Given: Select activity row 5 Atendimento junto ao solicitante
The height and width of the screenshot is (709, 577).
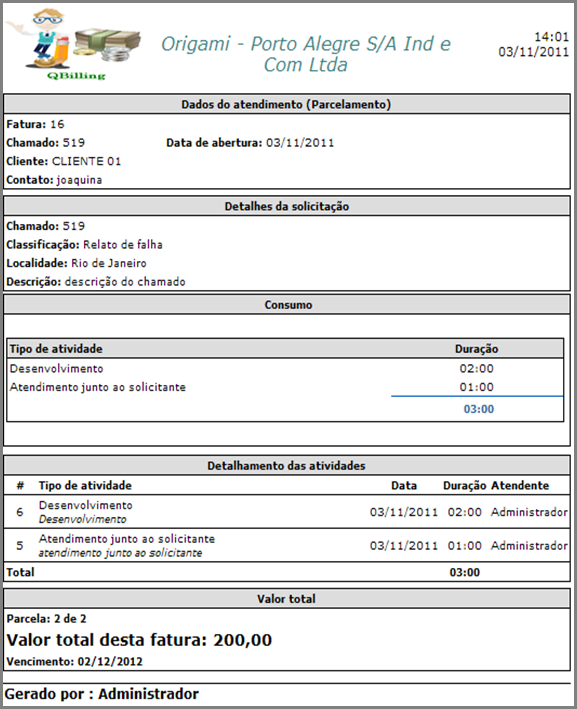Looking at the screenshot, I should tap(287, 545).
